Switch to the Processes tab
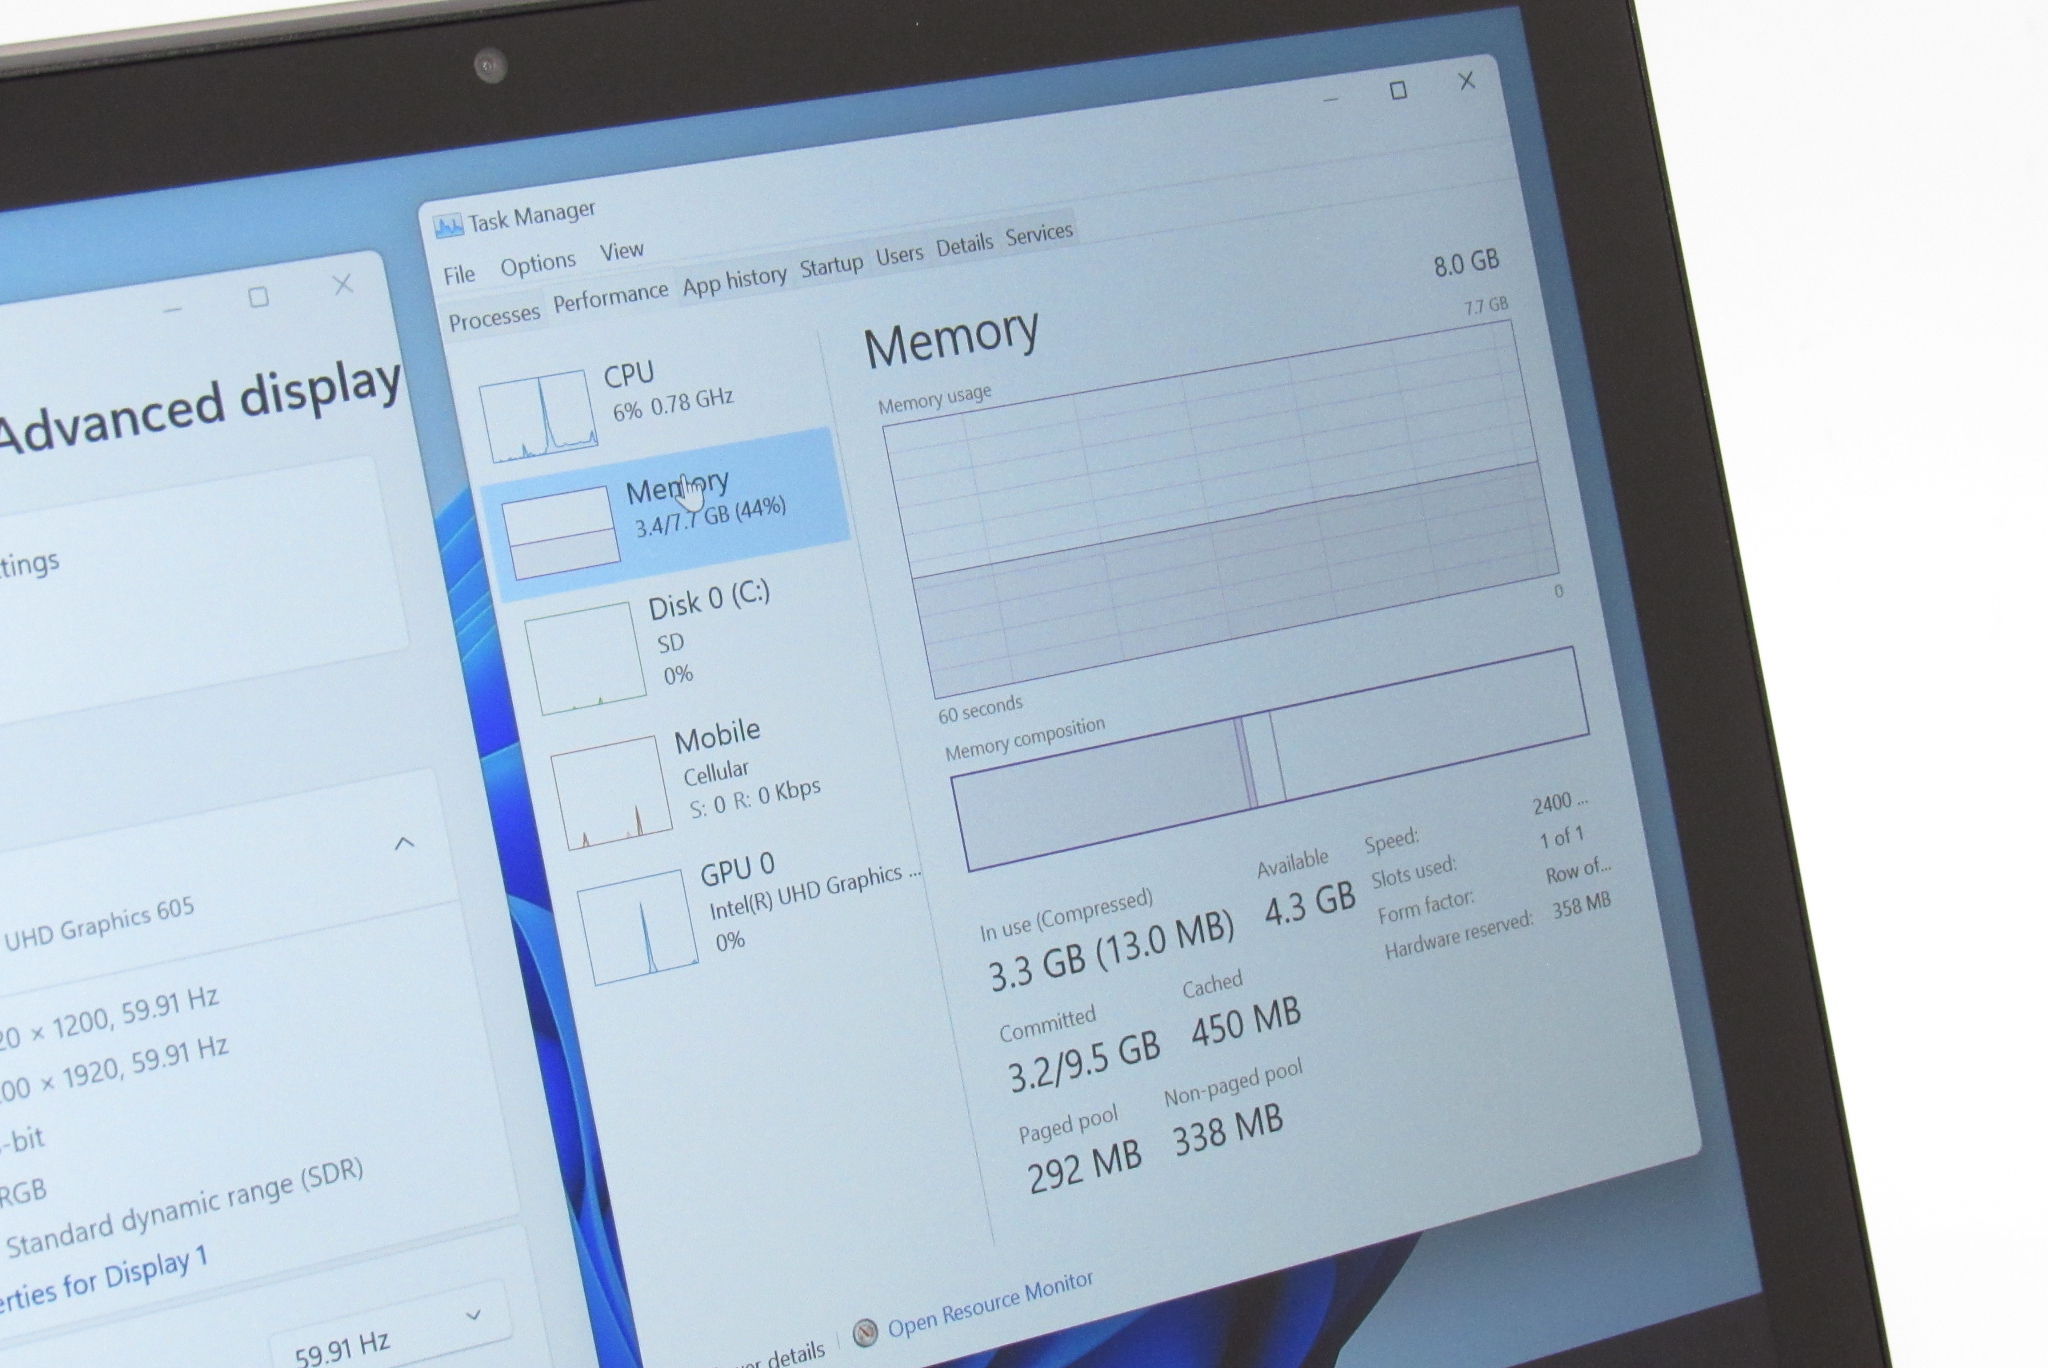Screen dimensions: 2048x1368 [x=494, y=319]
